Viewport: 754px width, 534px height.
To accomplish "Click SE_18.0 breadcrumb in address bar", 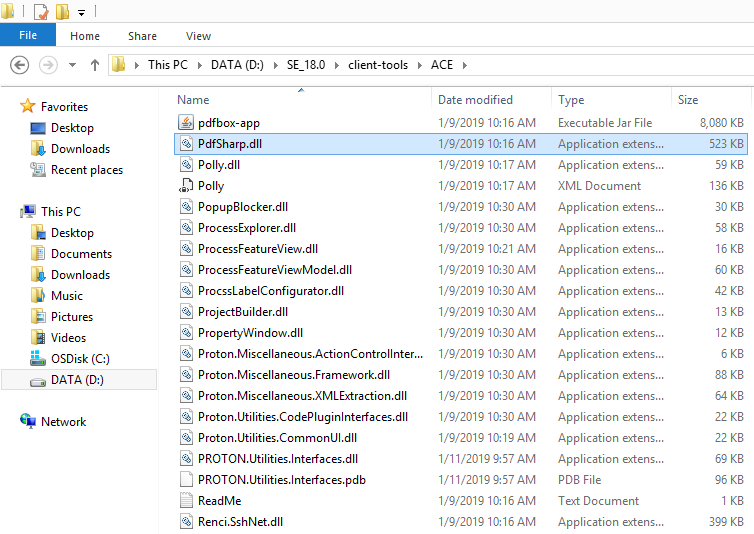I will (306, 65).
